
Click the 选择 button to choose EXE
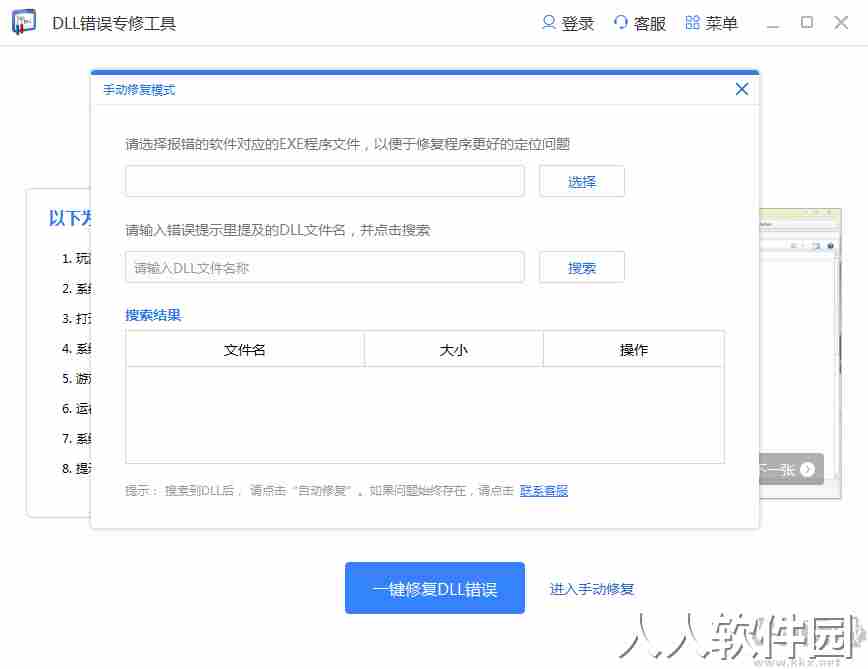pos(582,181)
